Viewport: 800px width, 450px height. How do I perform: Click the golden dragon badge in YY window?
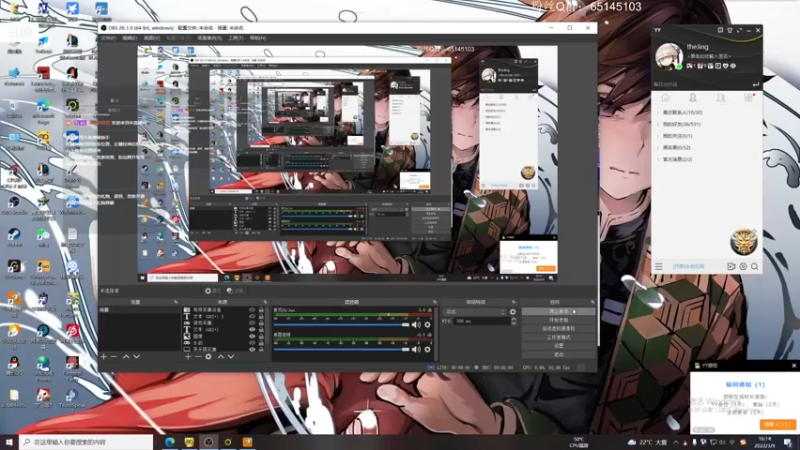[743, 241]
